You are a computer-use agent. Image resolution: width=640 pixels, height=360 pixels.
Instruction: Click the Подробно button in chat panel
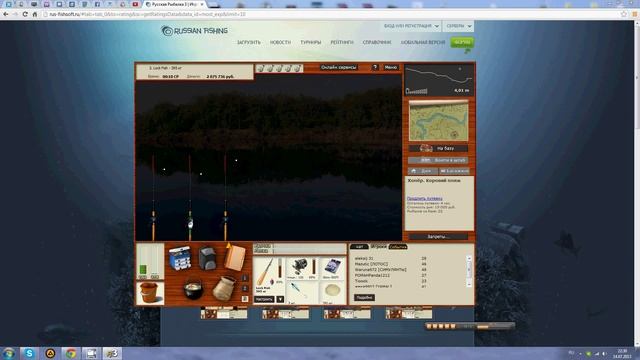(x=364, y=298)
